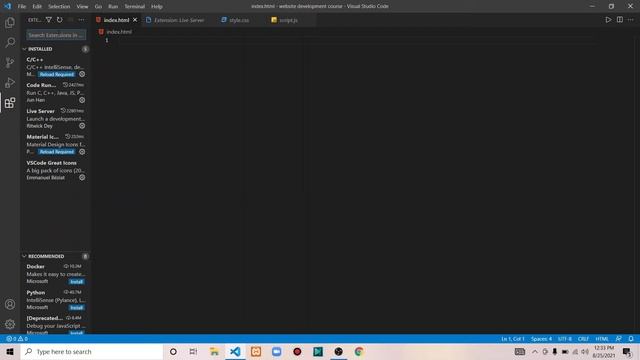Image resolution: width=640 pixels, height=360 pixels.
Task: Click the taskbar search box
Action: [92, 351]
